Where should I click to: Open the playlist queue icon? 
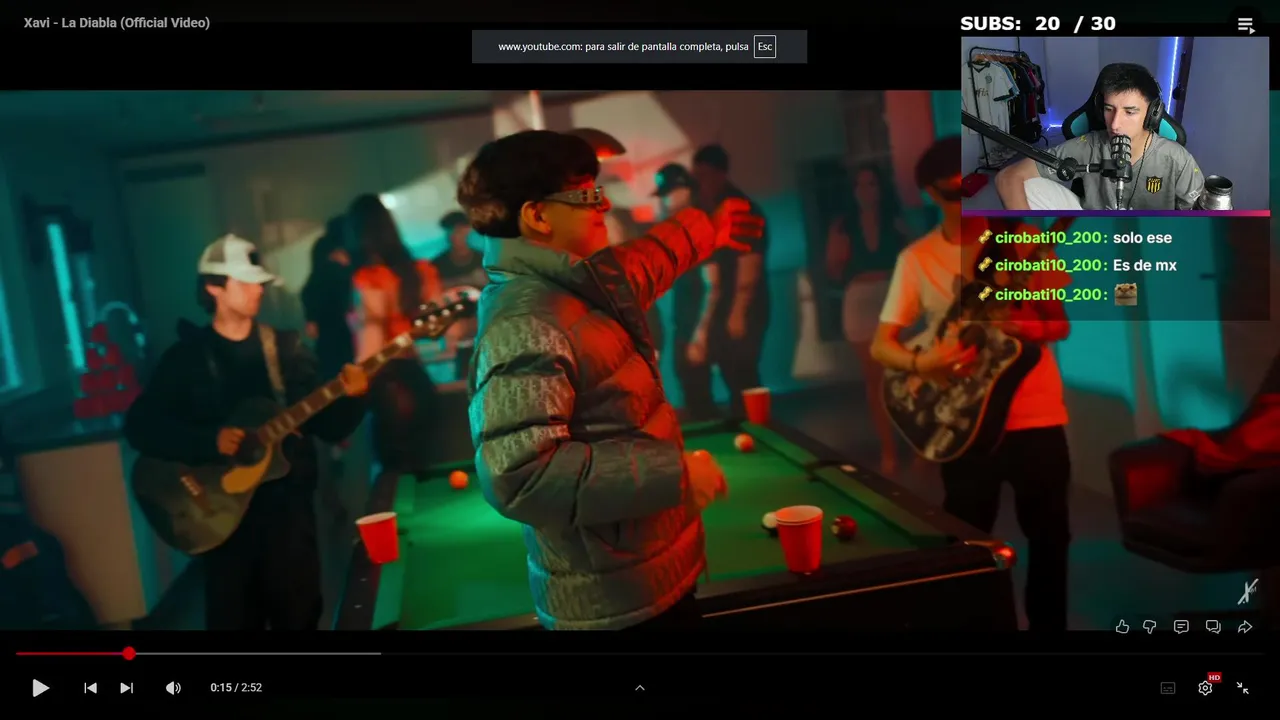[1245, 25]
